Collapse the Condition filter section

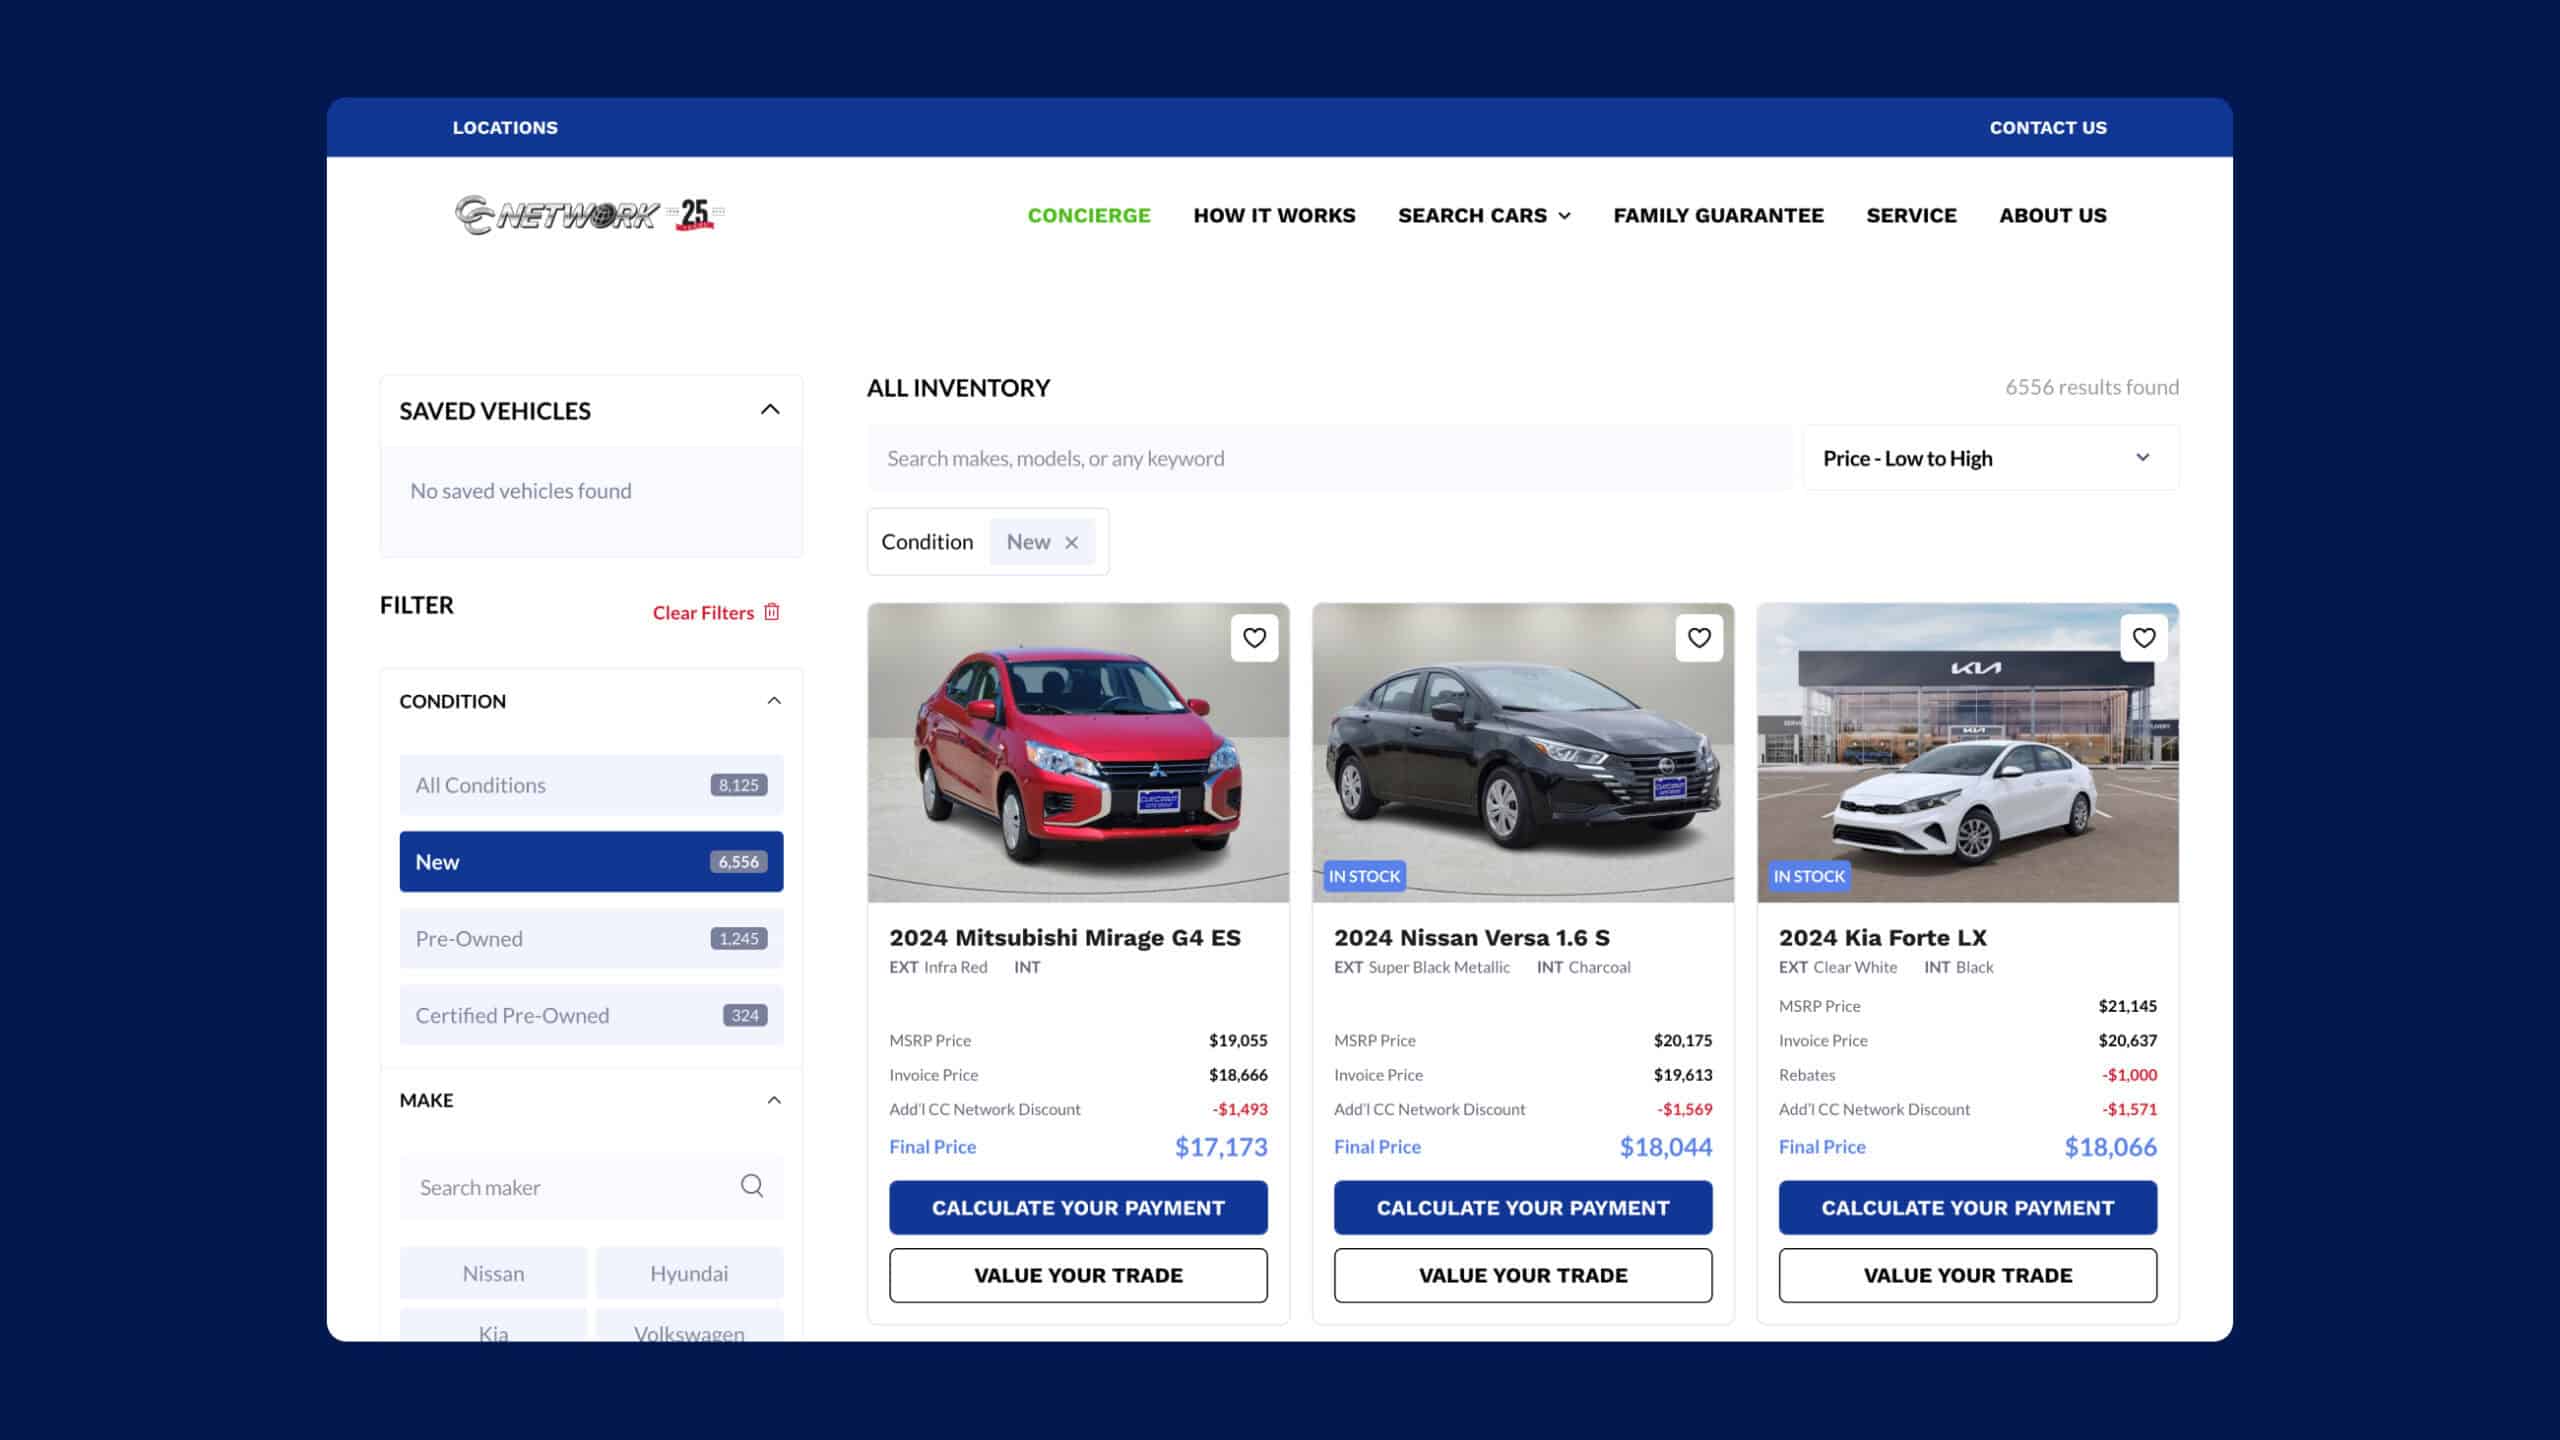774,700
